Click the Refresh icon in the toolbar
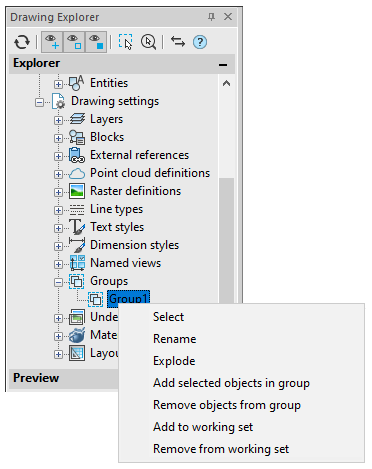 [x=22, y=42]
